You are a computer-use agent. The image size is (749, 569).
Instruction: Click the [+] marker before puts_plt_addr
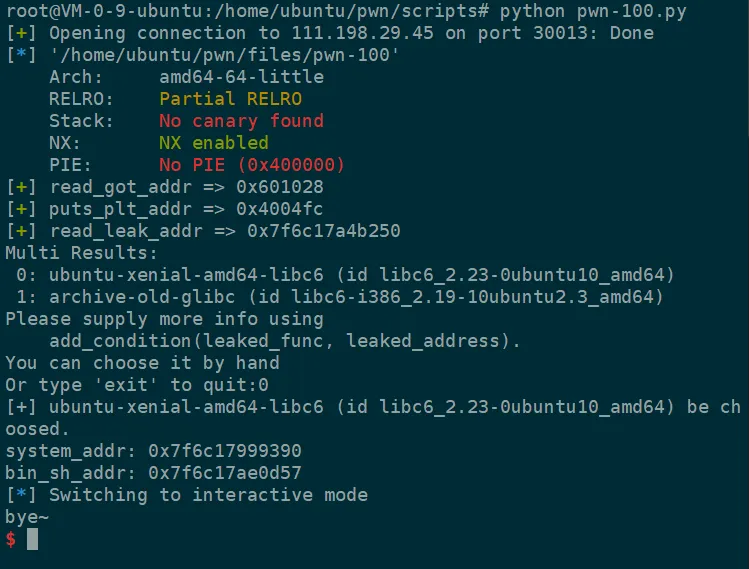click(21, 209)
